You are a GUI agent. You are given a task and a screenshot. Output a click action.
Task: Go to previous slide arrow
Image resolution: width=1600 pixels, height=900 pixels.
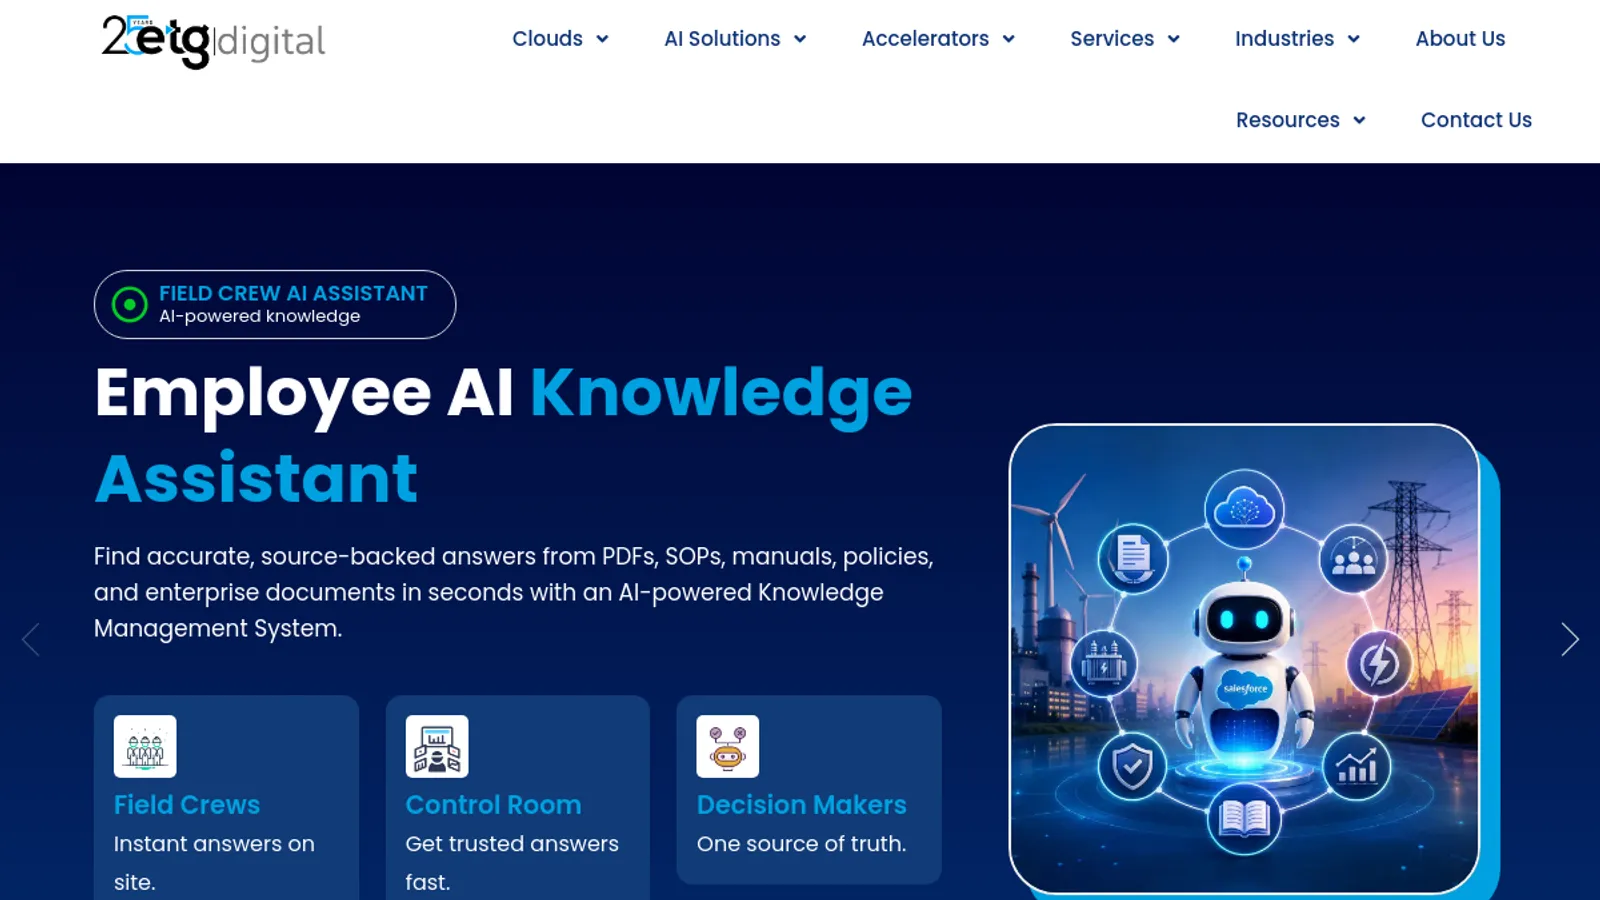click(31, 639)
